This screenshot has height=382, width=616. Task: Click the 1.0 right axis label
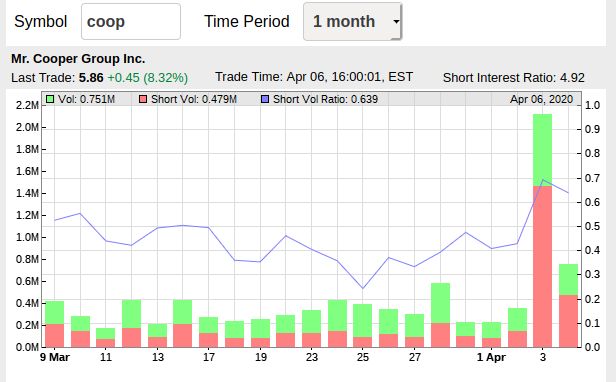point(592,105)
